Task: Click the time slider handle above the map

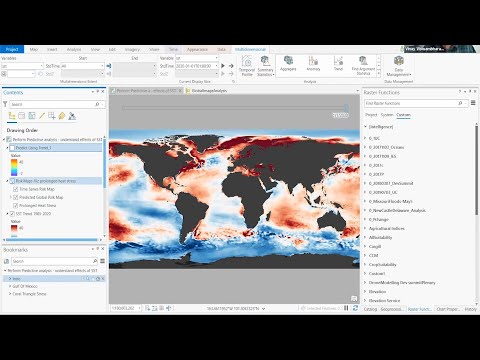Action: (x=346, y=108)
